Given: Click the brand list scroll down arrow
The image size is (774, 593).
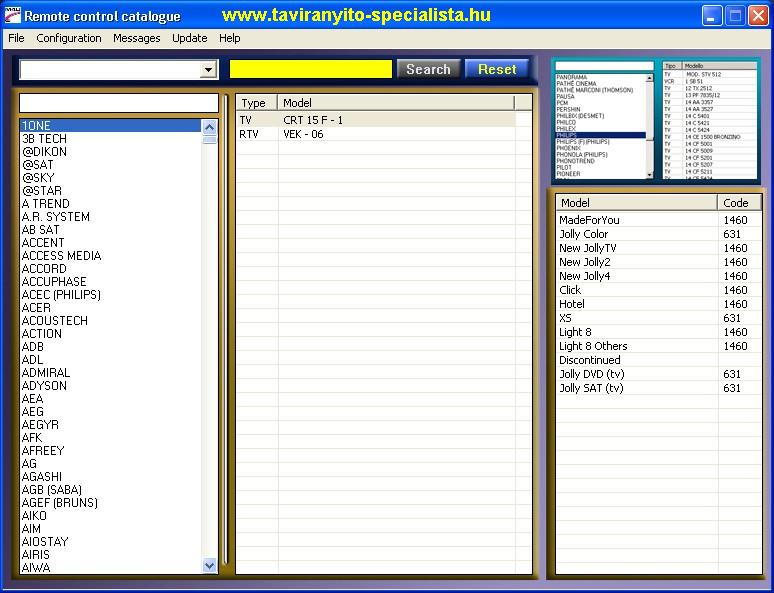Looking at the screenshot, I should click(x=209, y=566).
